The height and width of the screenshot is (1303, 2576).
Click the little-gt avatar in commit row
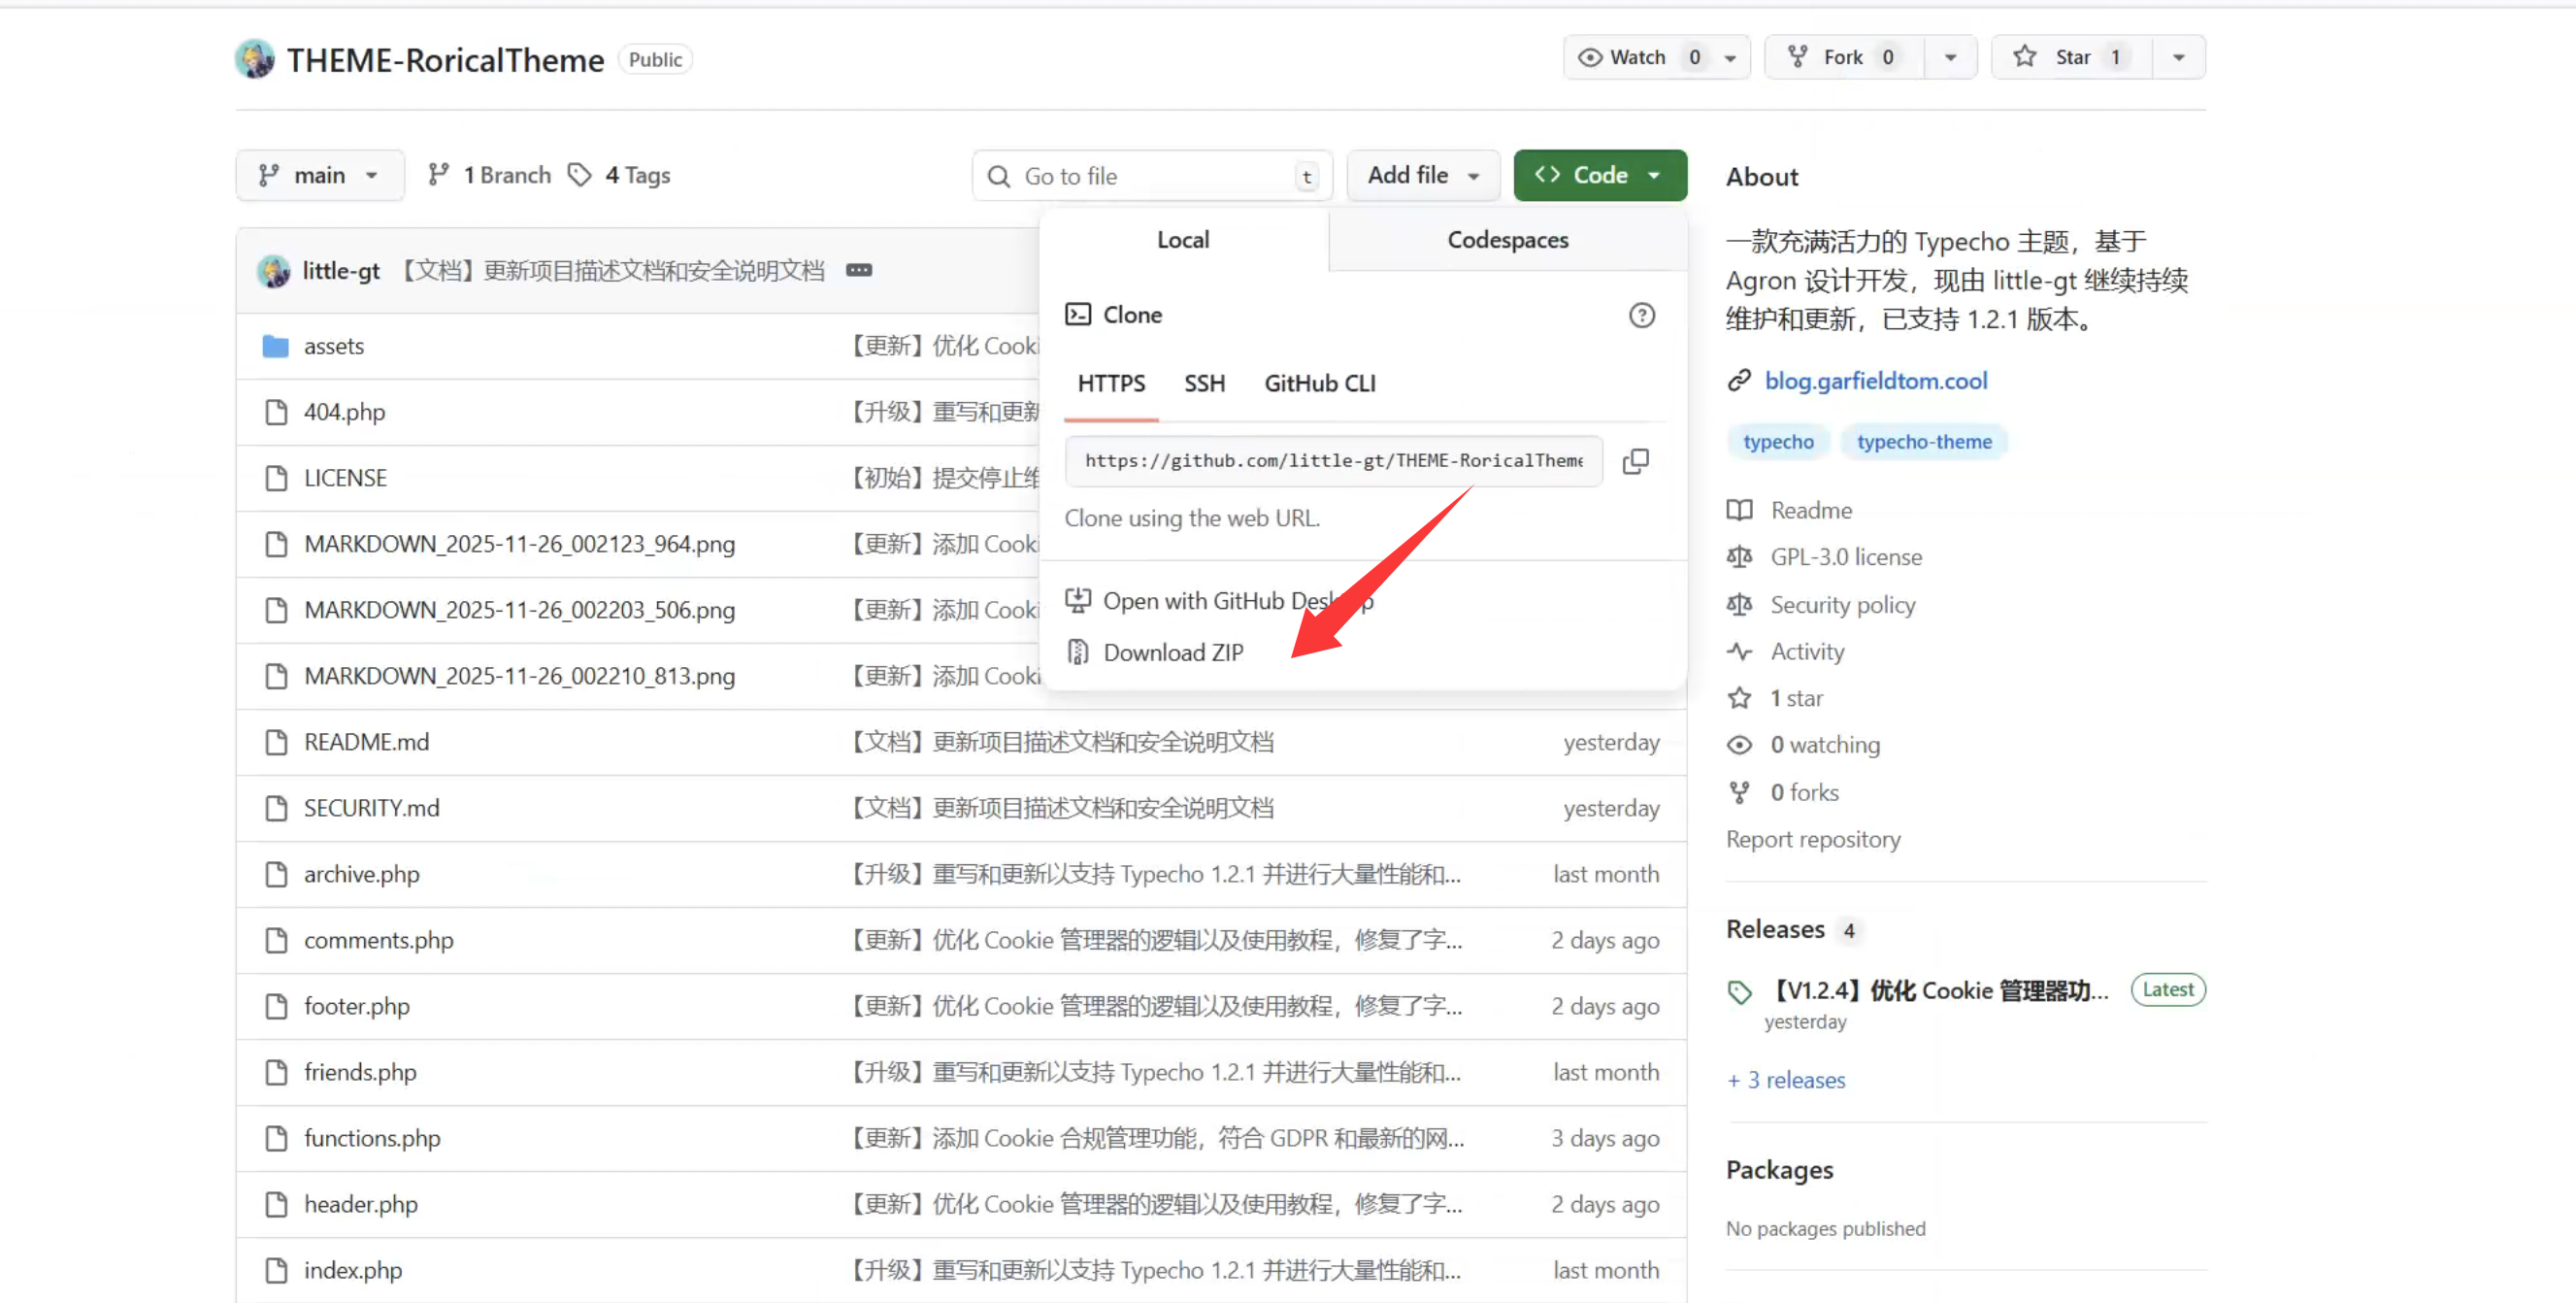pyautogui.click(x=273, y=271)
